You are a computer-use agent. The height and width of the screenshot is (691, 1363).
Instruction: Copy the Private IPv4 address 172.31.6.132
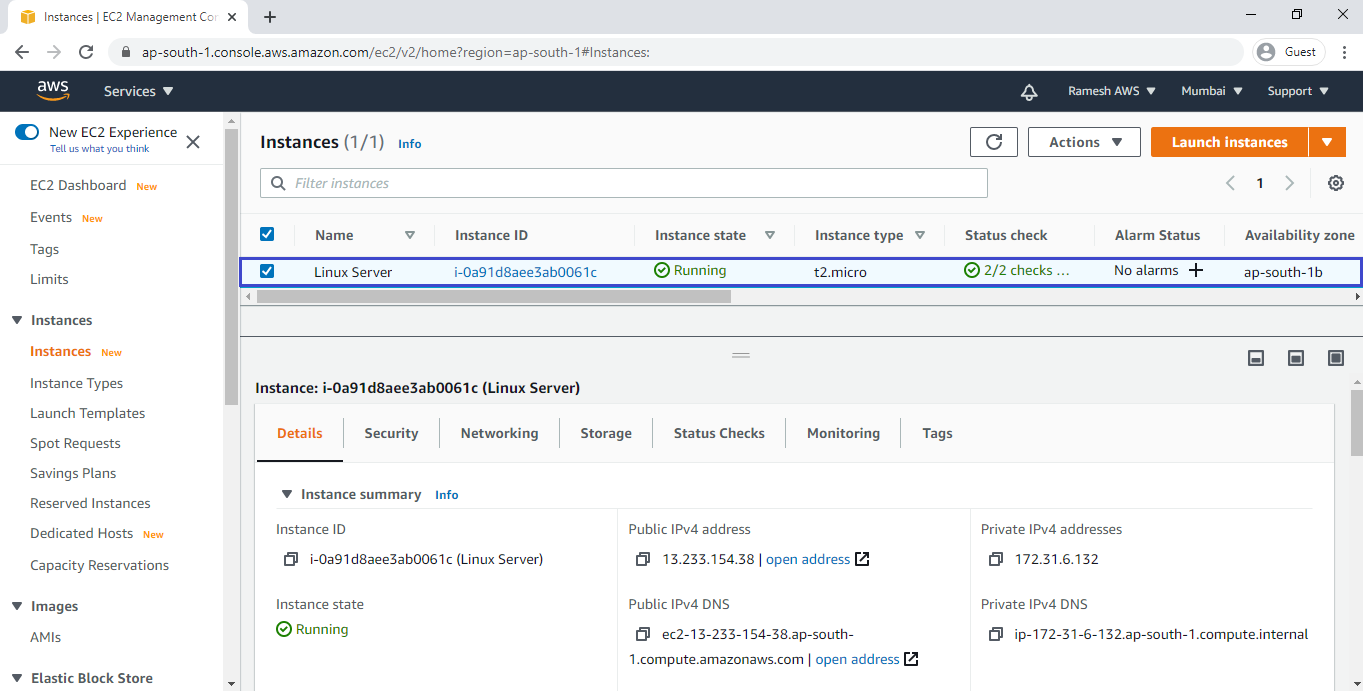coord(995,559)
